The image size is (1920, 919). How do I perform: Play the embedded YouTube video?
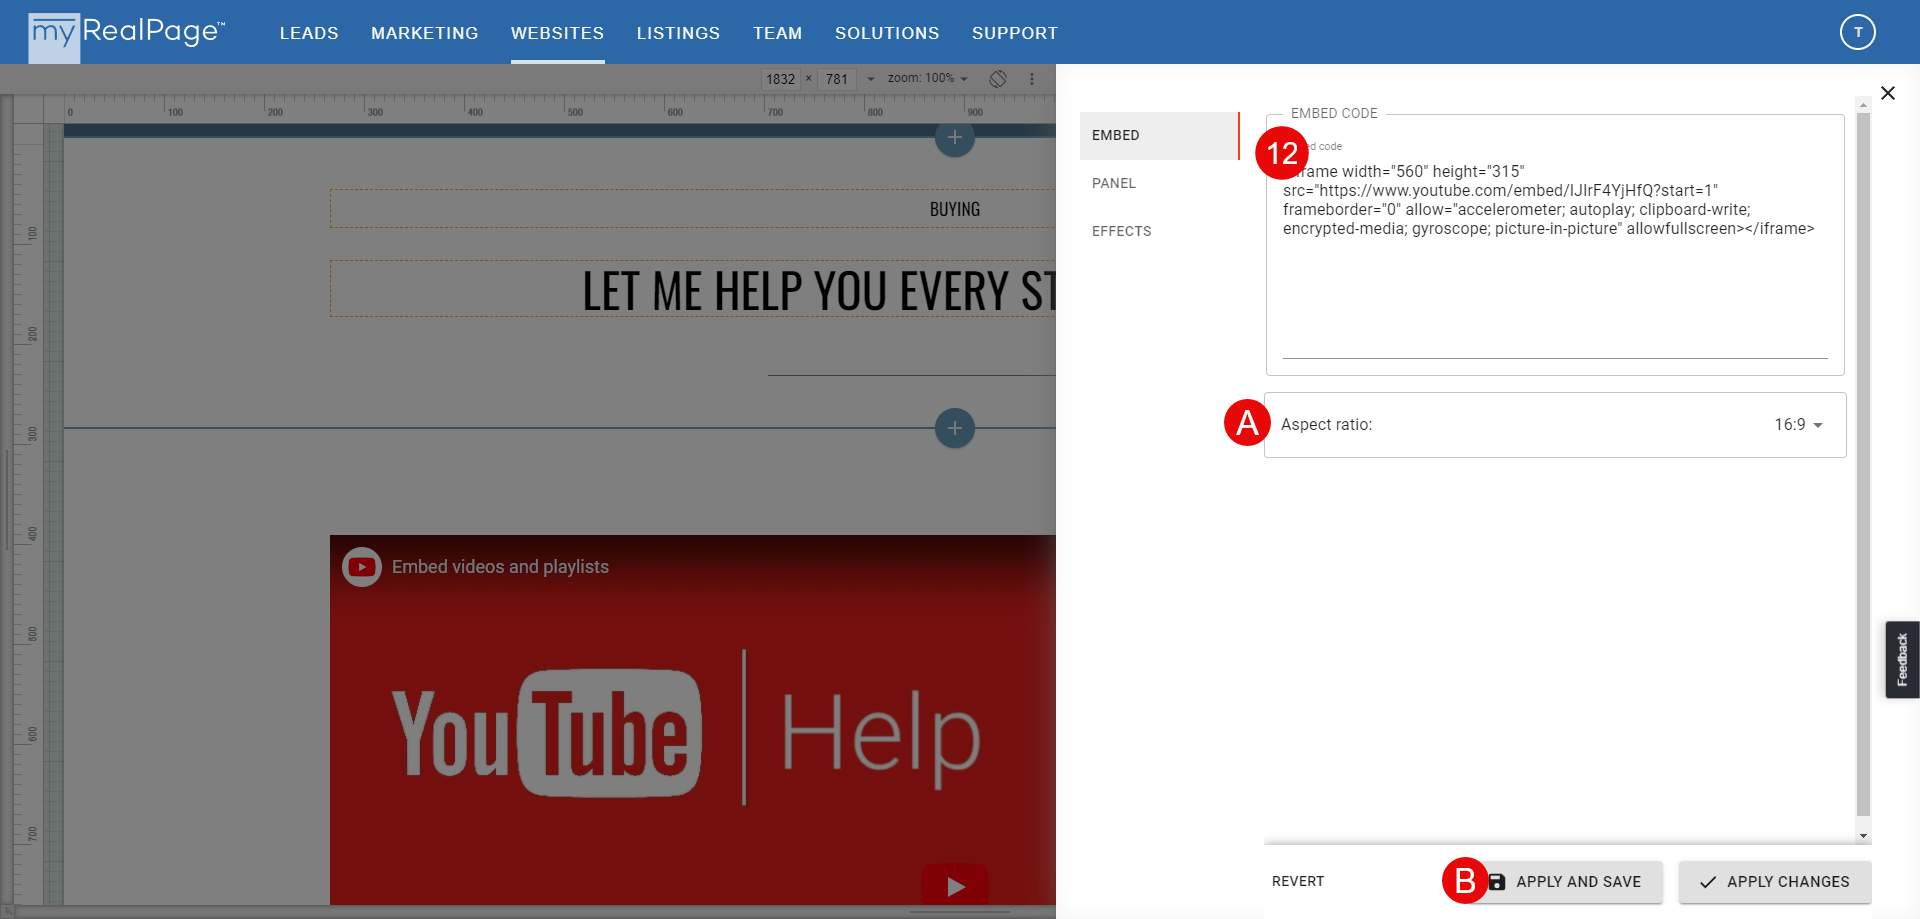point(954,885)
